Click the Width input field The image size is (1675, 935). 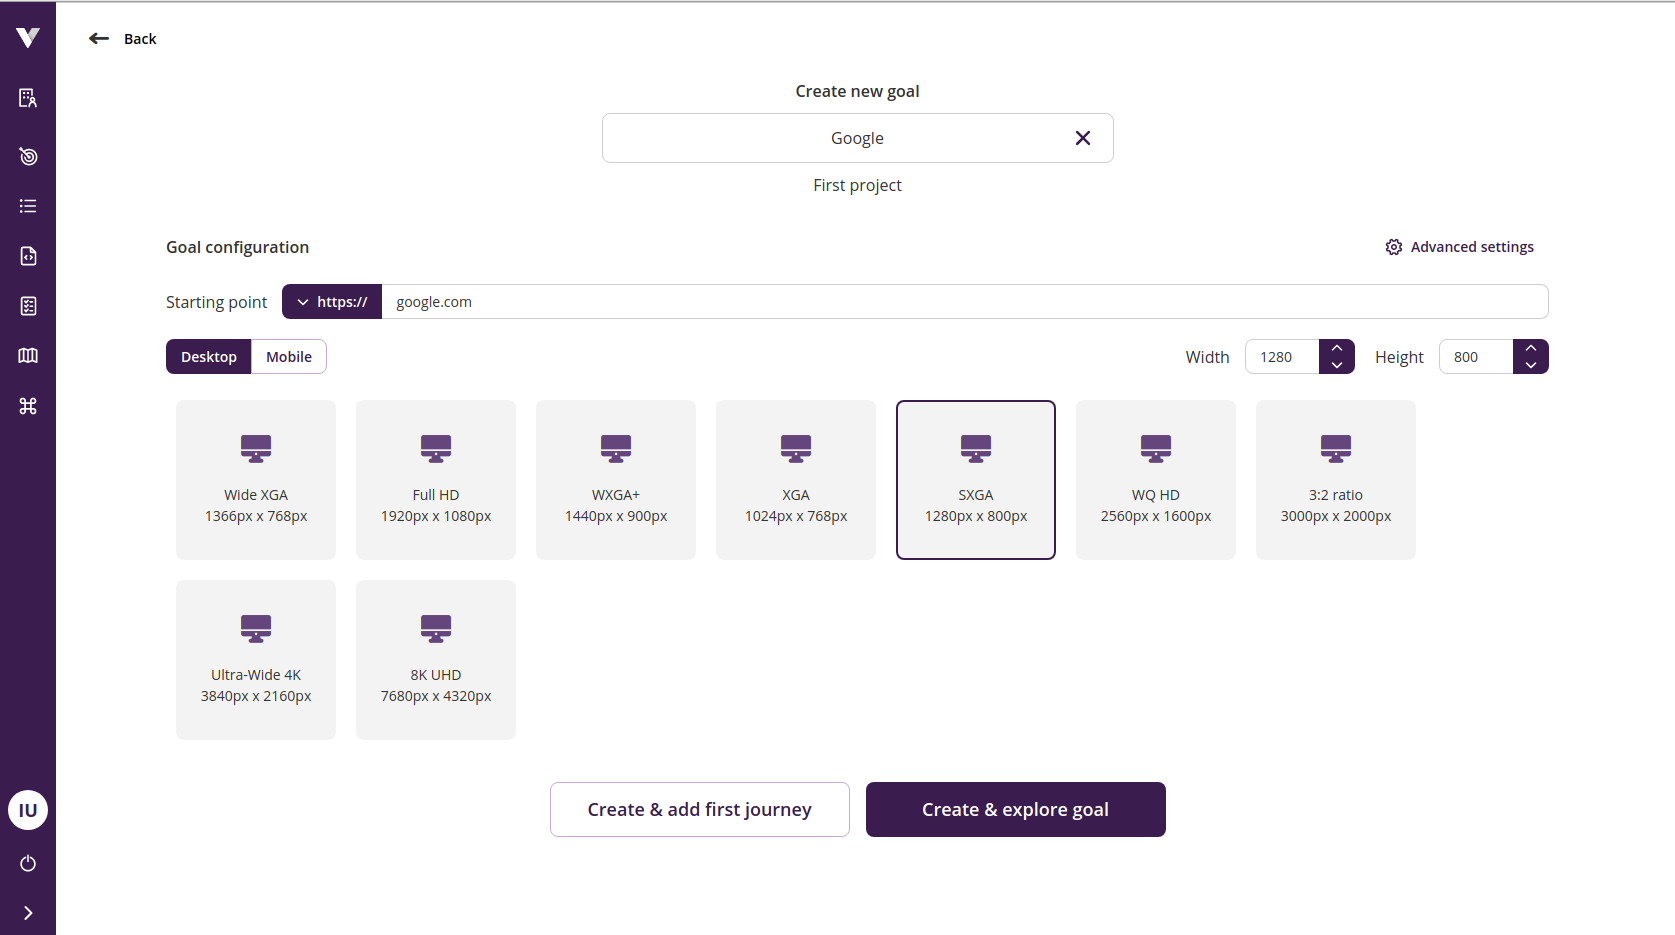(1282, 357)
